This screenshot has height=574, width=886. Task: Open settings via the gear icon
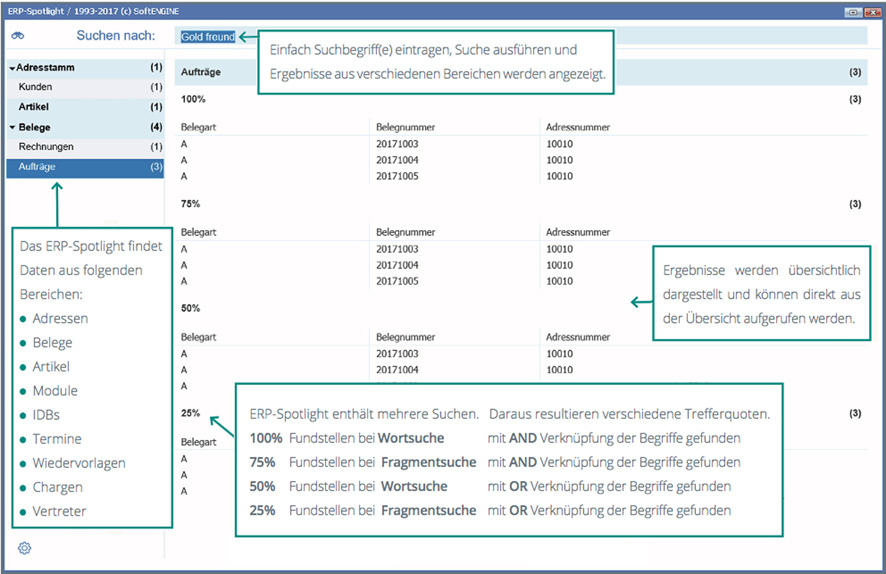pos(25,548)
